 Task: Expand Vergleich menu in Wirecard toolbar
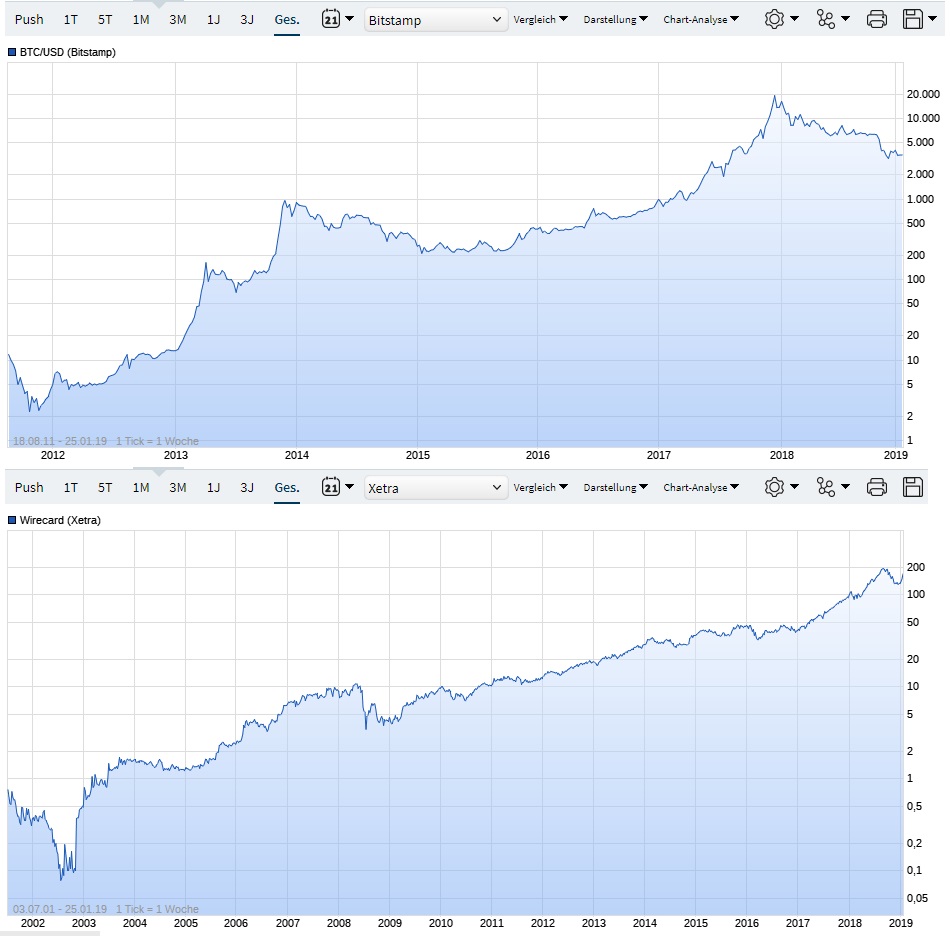click(540, 487)
